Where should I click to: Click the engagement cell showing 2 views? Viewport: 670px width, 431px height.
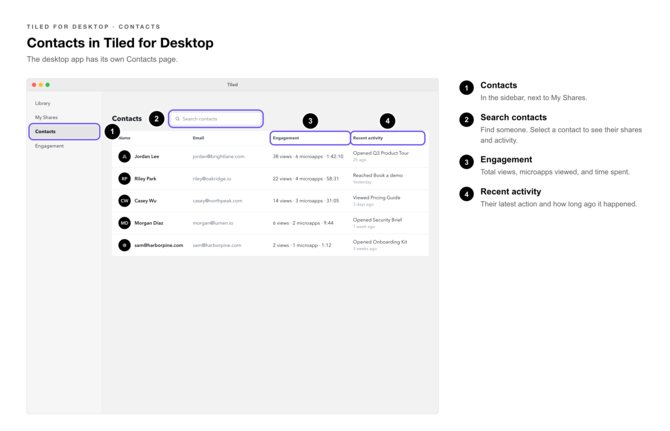point(302,245)
